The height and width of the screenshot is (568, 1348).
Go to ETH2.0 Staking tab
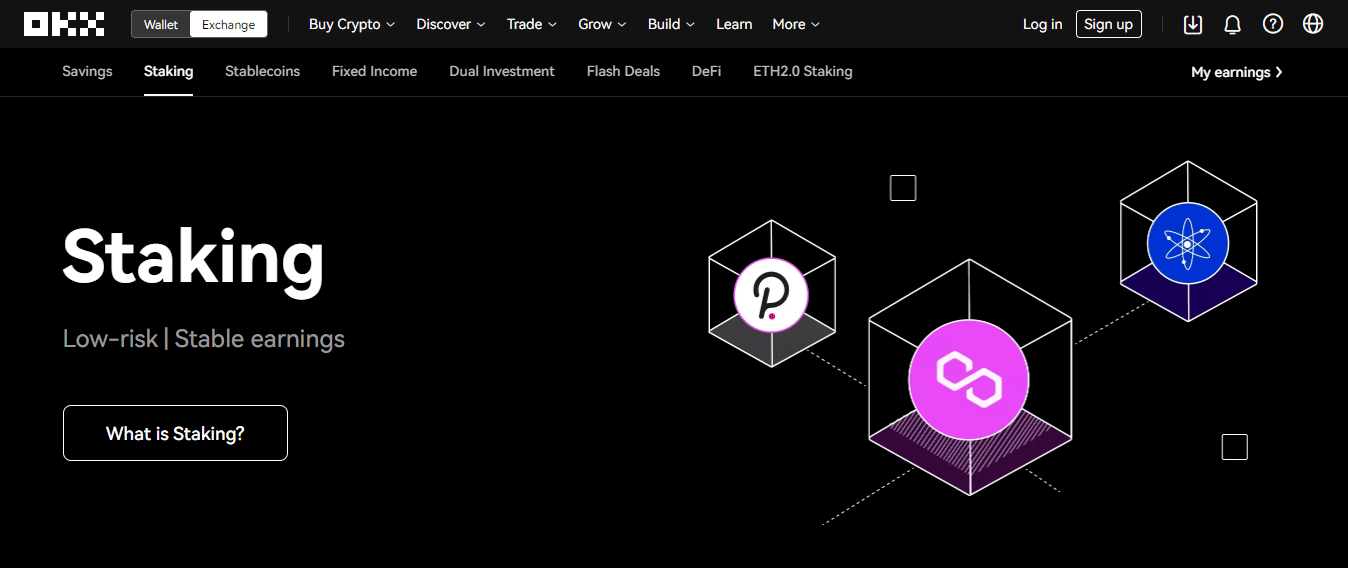pyautogui.click(x=803, y=71)
